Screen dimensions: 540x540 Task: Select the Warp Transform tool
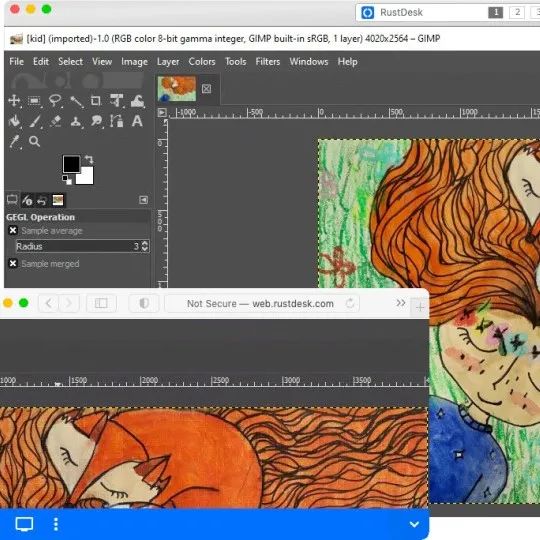pyautogui.click(x=137, y=101)
